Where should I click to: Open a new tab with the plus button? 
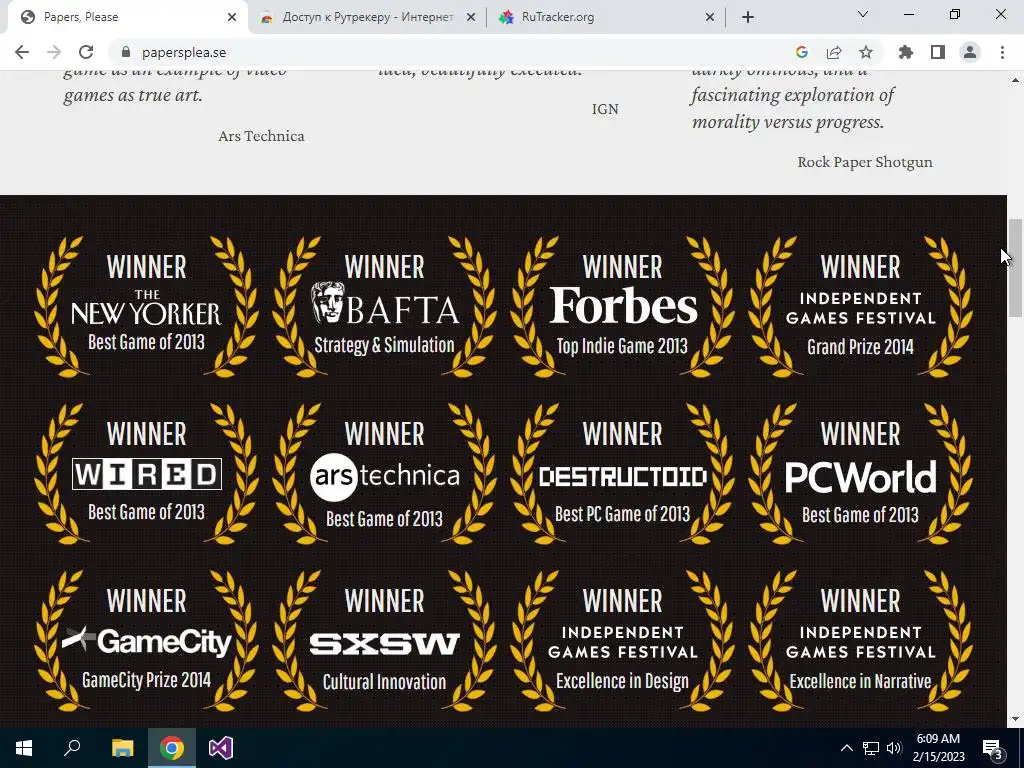[748, 18]
